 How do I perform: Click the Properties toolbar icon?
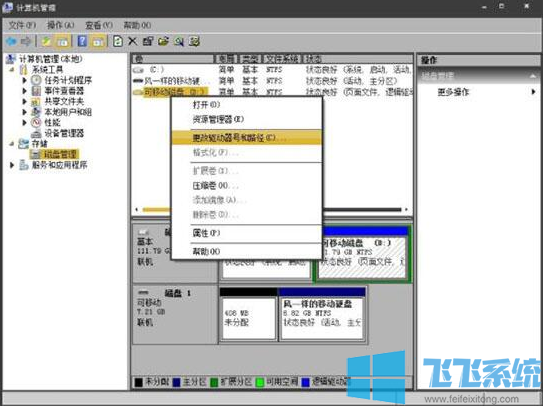pyautogui.click(x=148, y=41)
